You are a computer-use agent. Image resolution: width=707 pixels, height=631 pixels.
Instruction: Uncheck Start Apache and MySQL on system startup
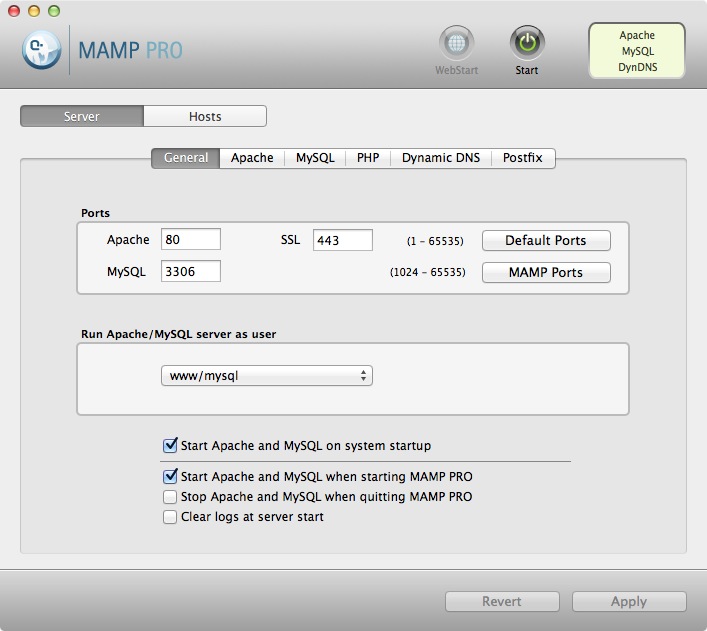pos(170,446)
